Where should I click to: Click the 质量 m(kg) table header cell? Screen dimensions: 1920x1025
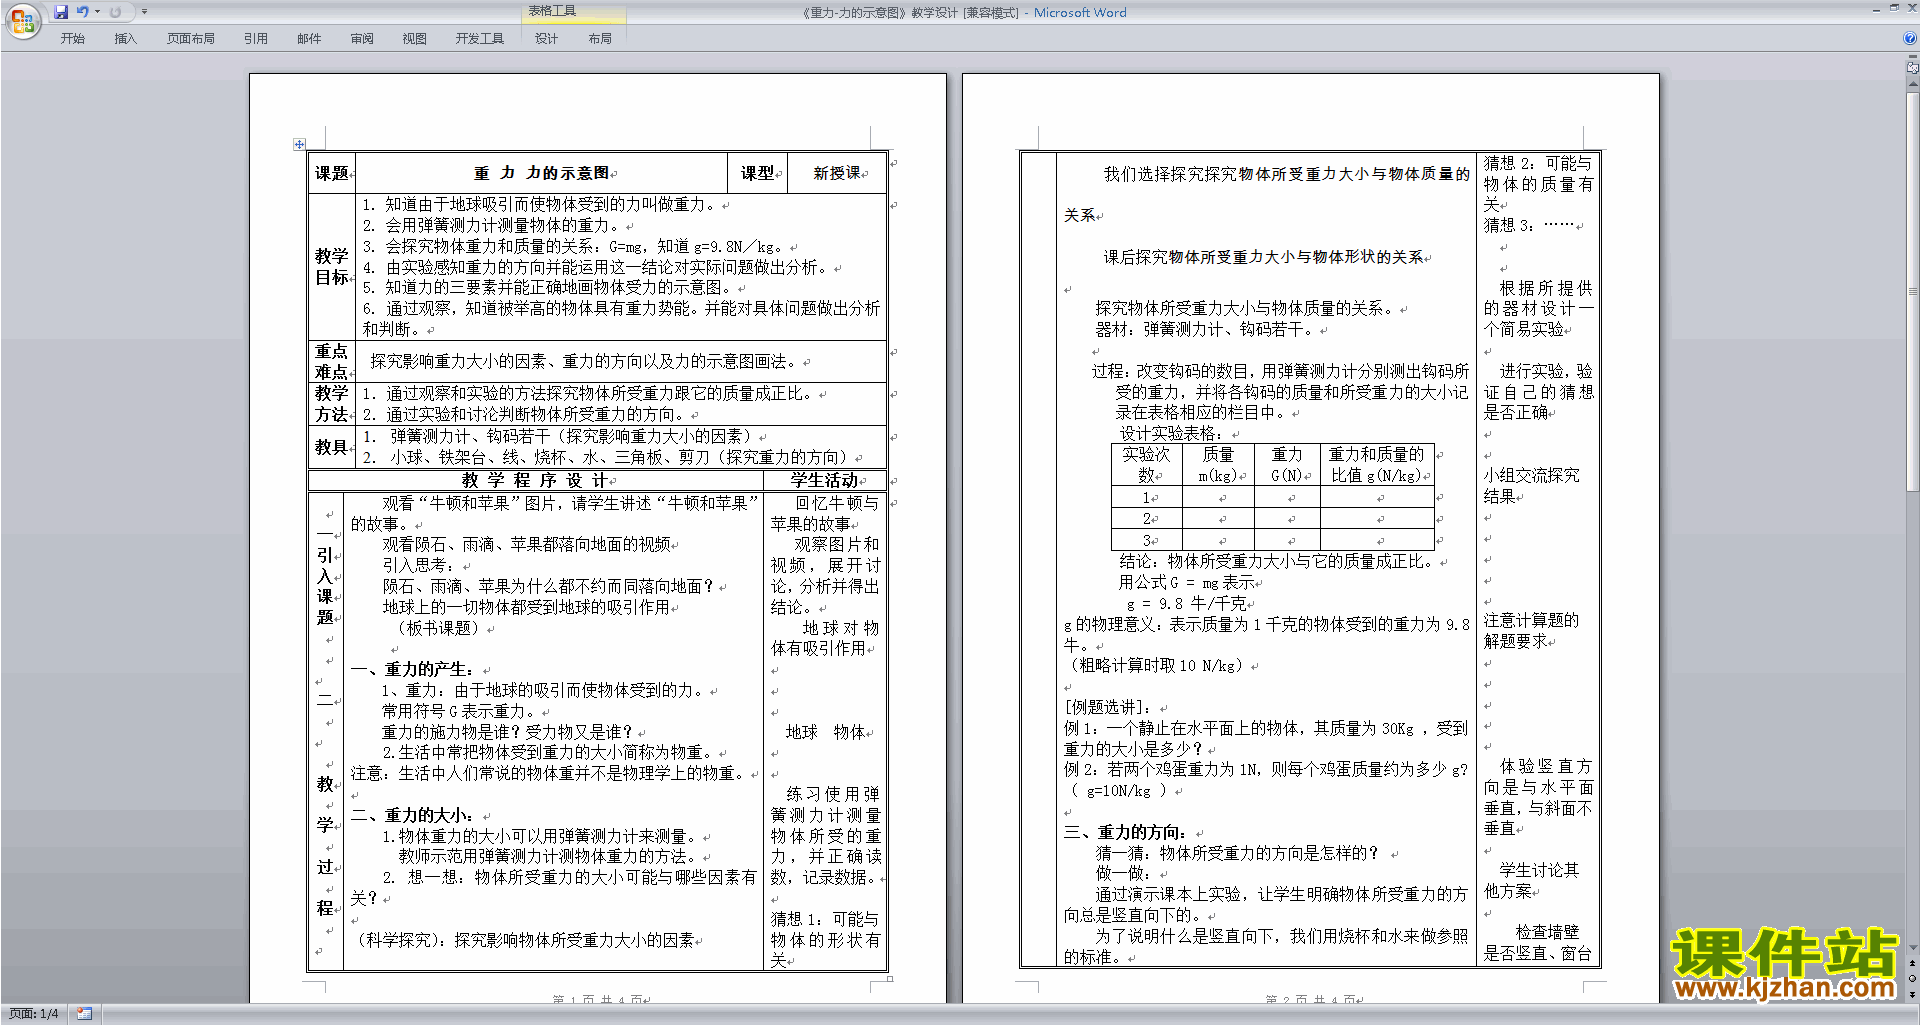pos(1218,465)
